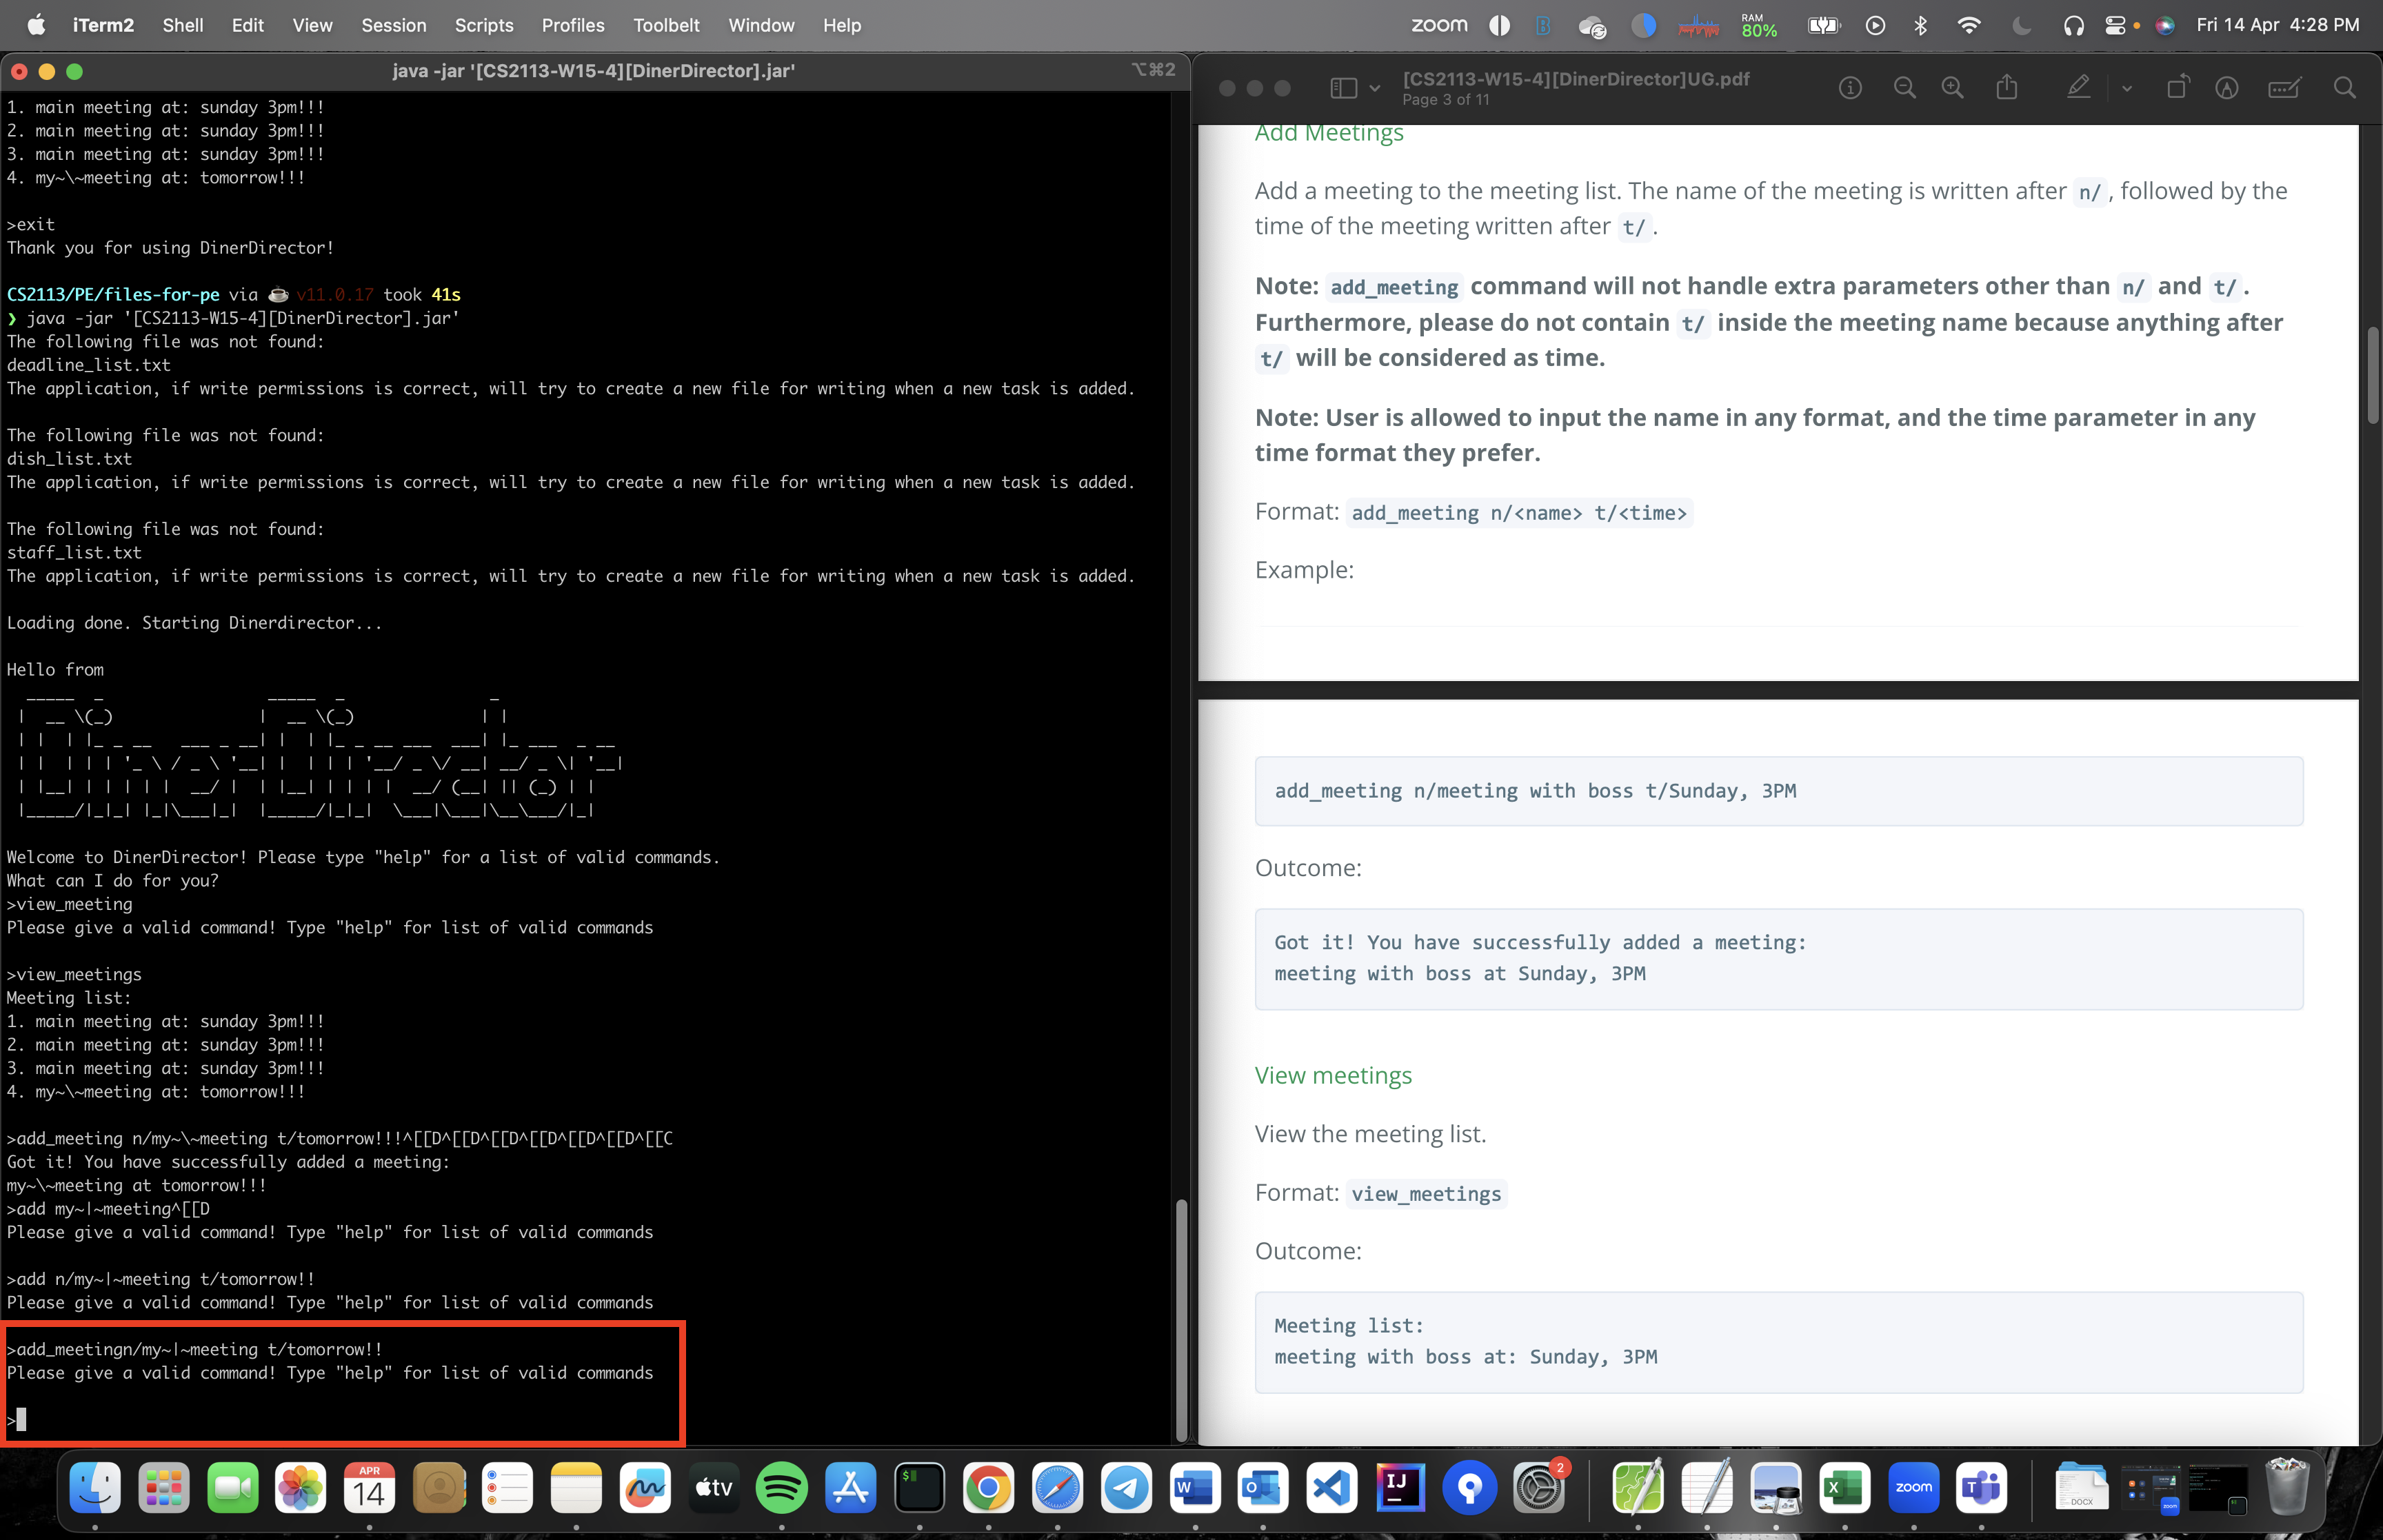This screenshot has height=1540, width=2383.
Task: Open the Profiles menu in iTerm2
Action: pyautogui.click(x=573, y=25)
